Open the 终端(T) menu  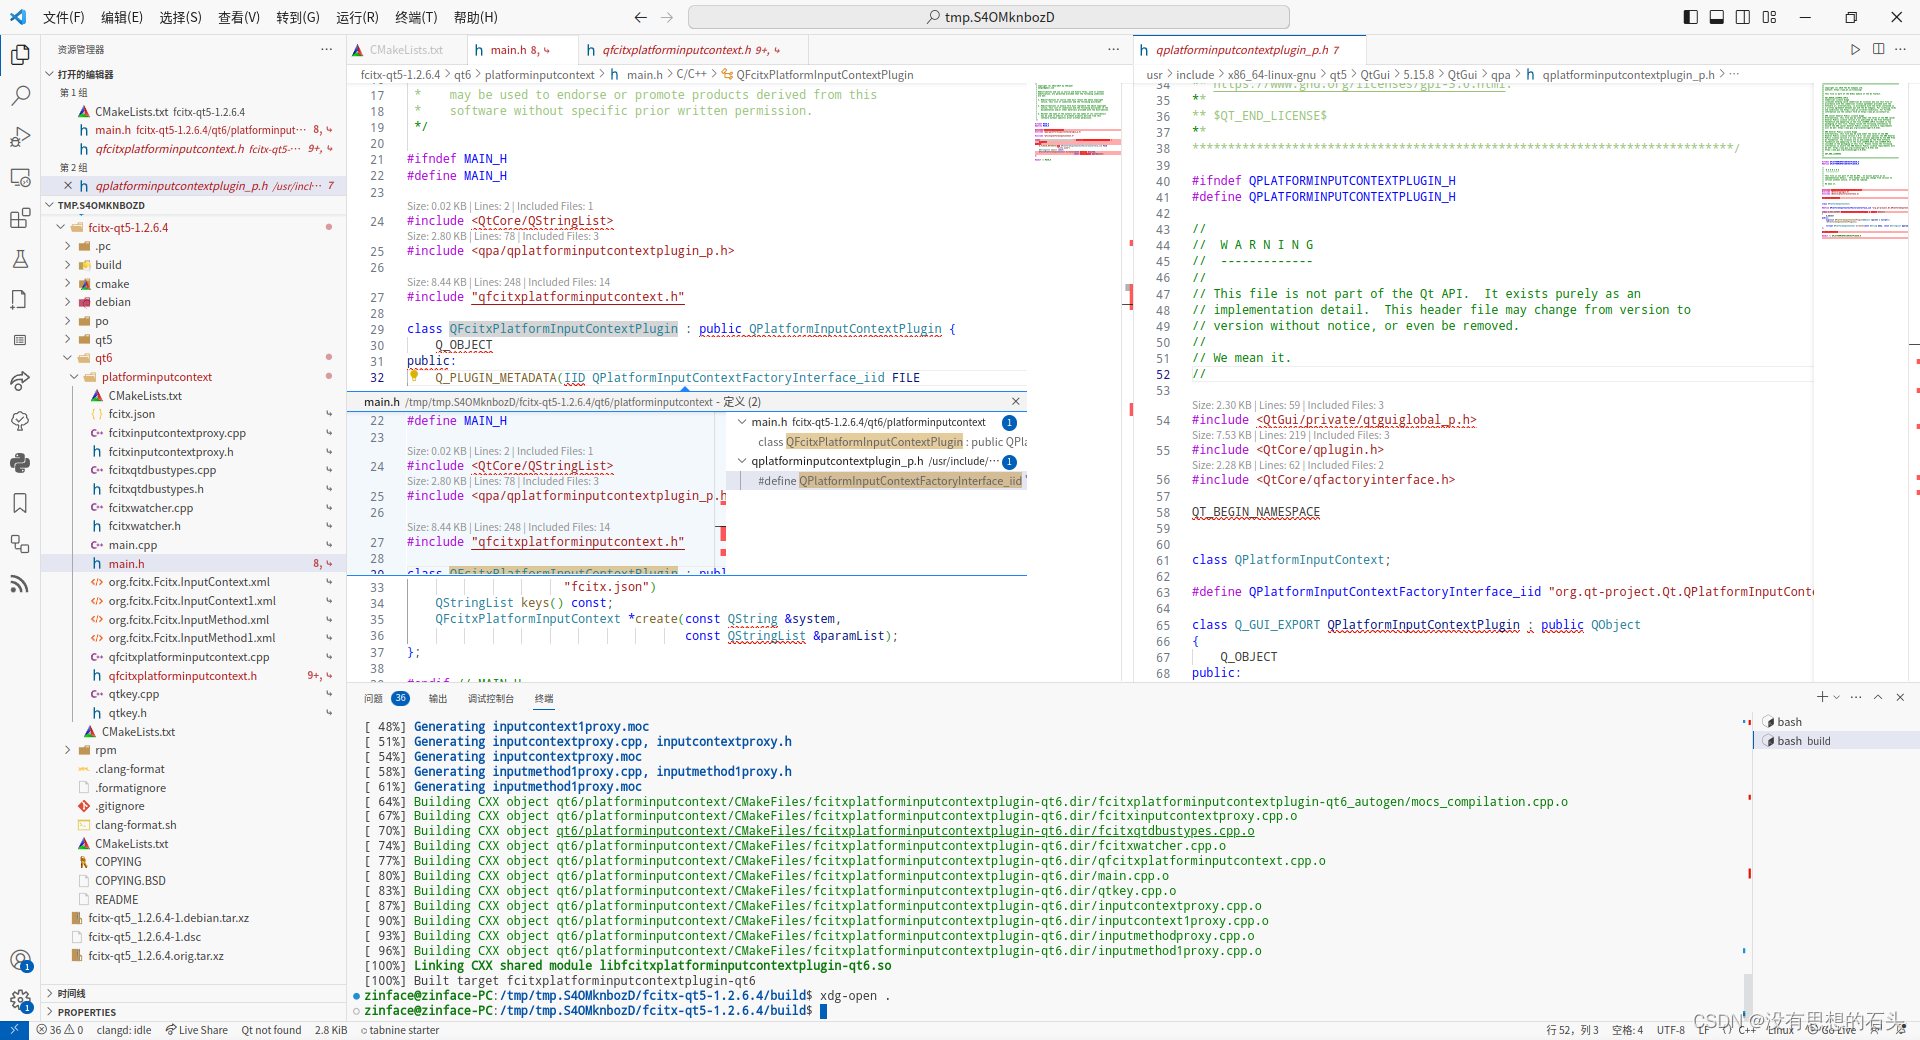[416, 17]
